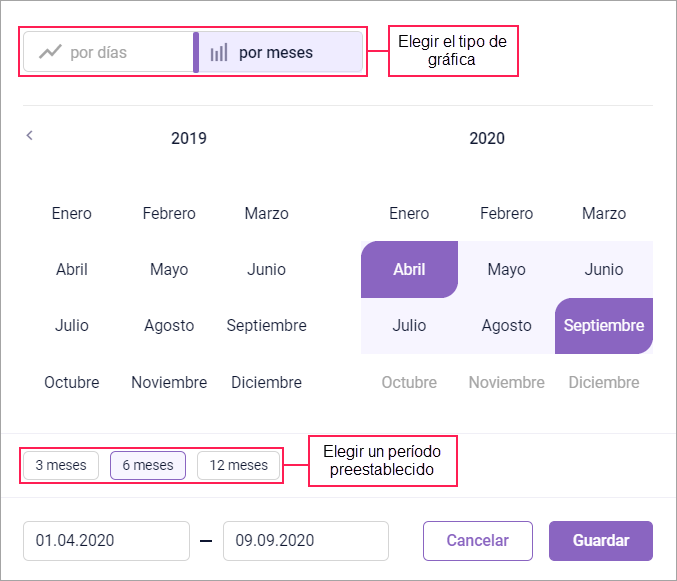The height and width of the screenshot is (581, 677).
Task: Click the end date field 09.09.2020
Action: tap(305, 541)
